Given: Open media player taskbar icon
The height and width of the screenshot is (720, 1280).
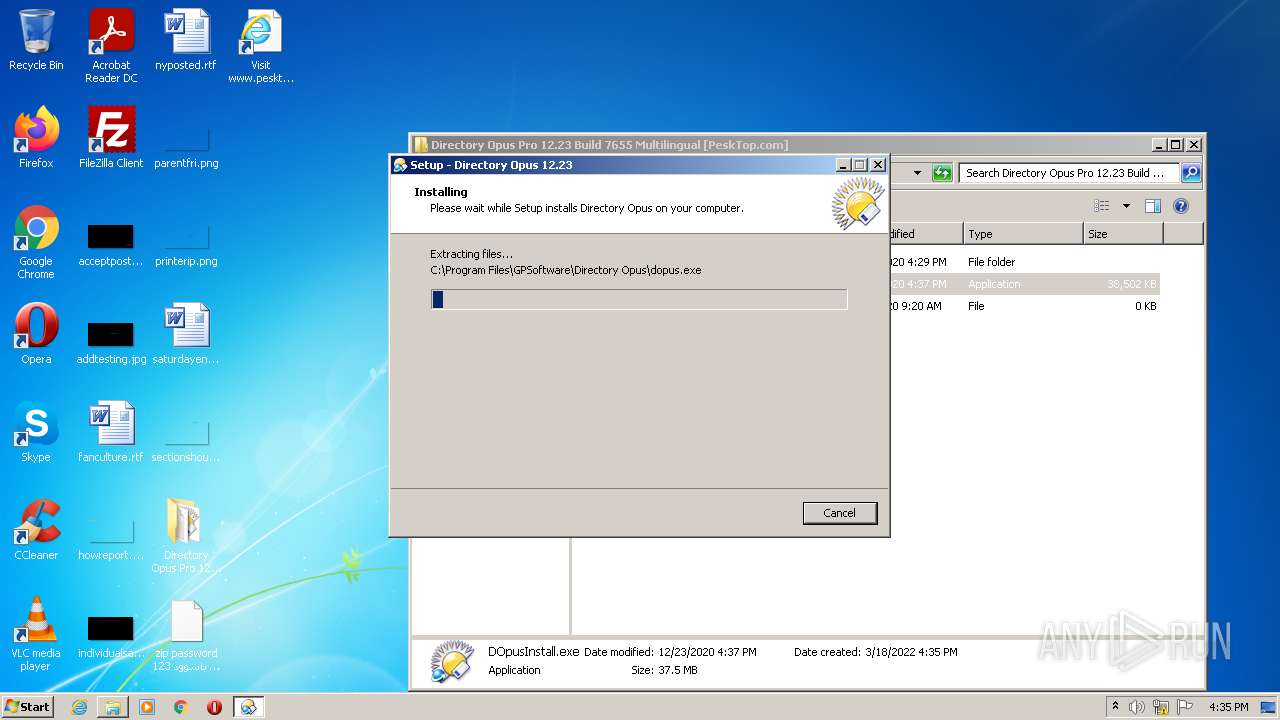Looking at the screenshot, I should click(147, 707).
